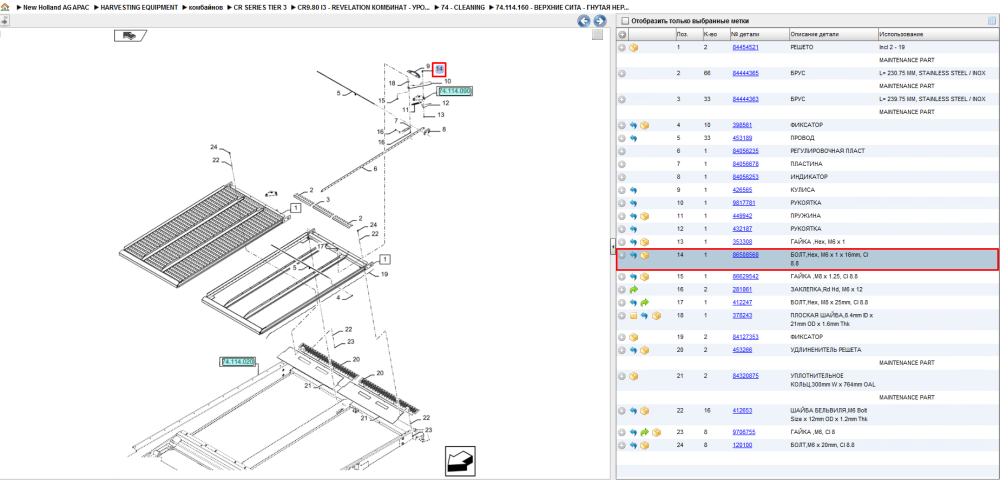Image resolution: width=1000 pixels, height=480 pixels.
Task: Click the green arrow icon for part 412247
Action: 645,302
